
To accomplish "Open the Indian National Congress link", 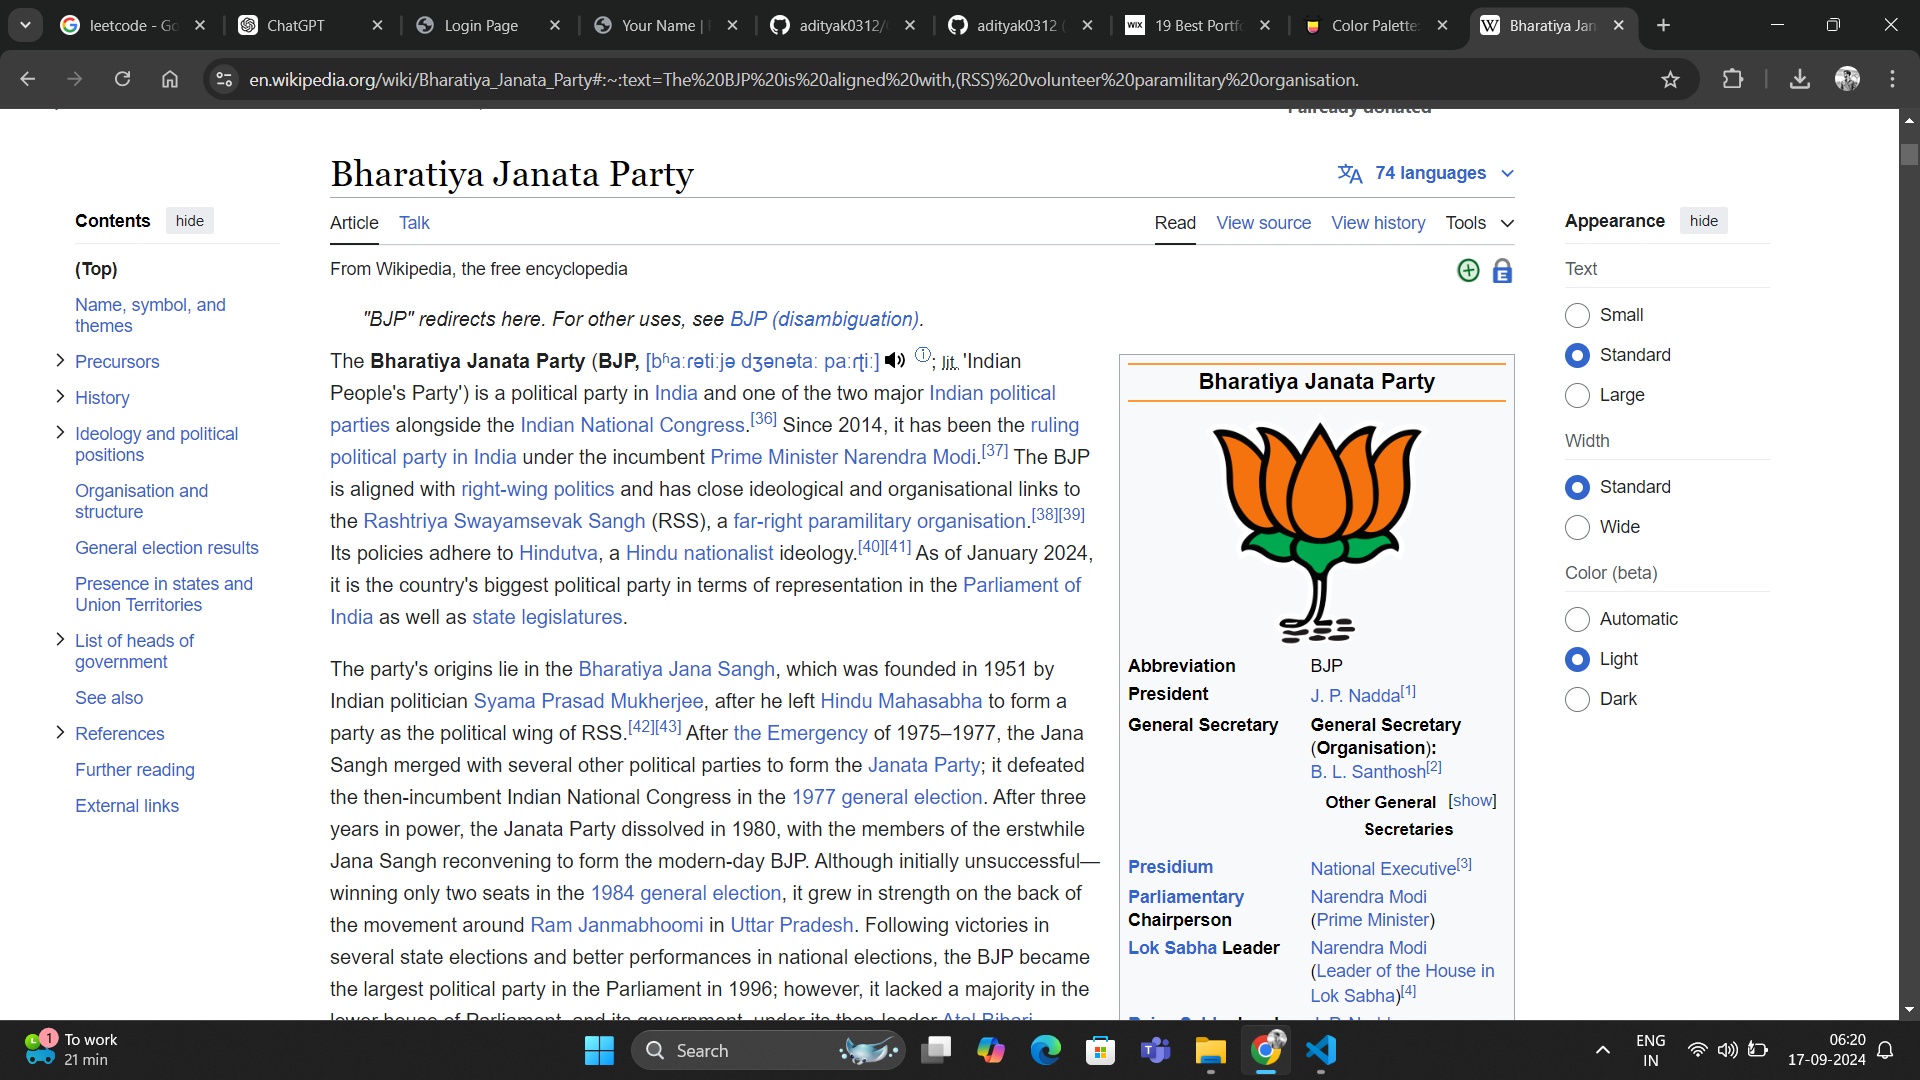I will tap(632, 425).
